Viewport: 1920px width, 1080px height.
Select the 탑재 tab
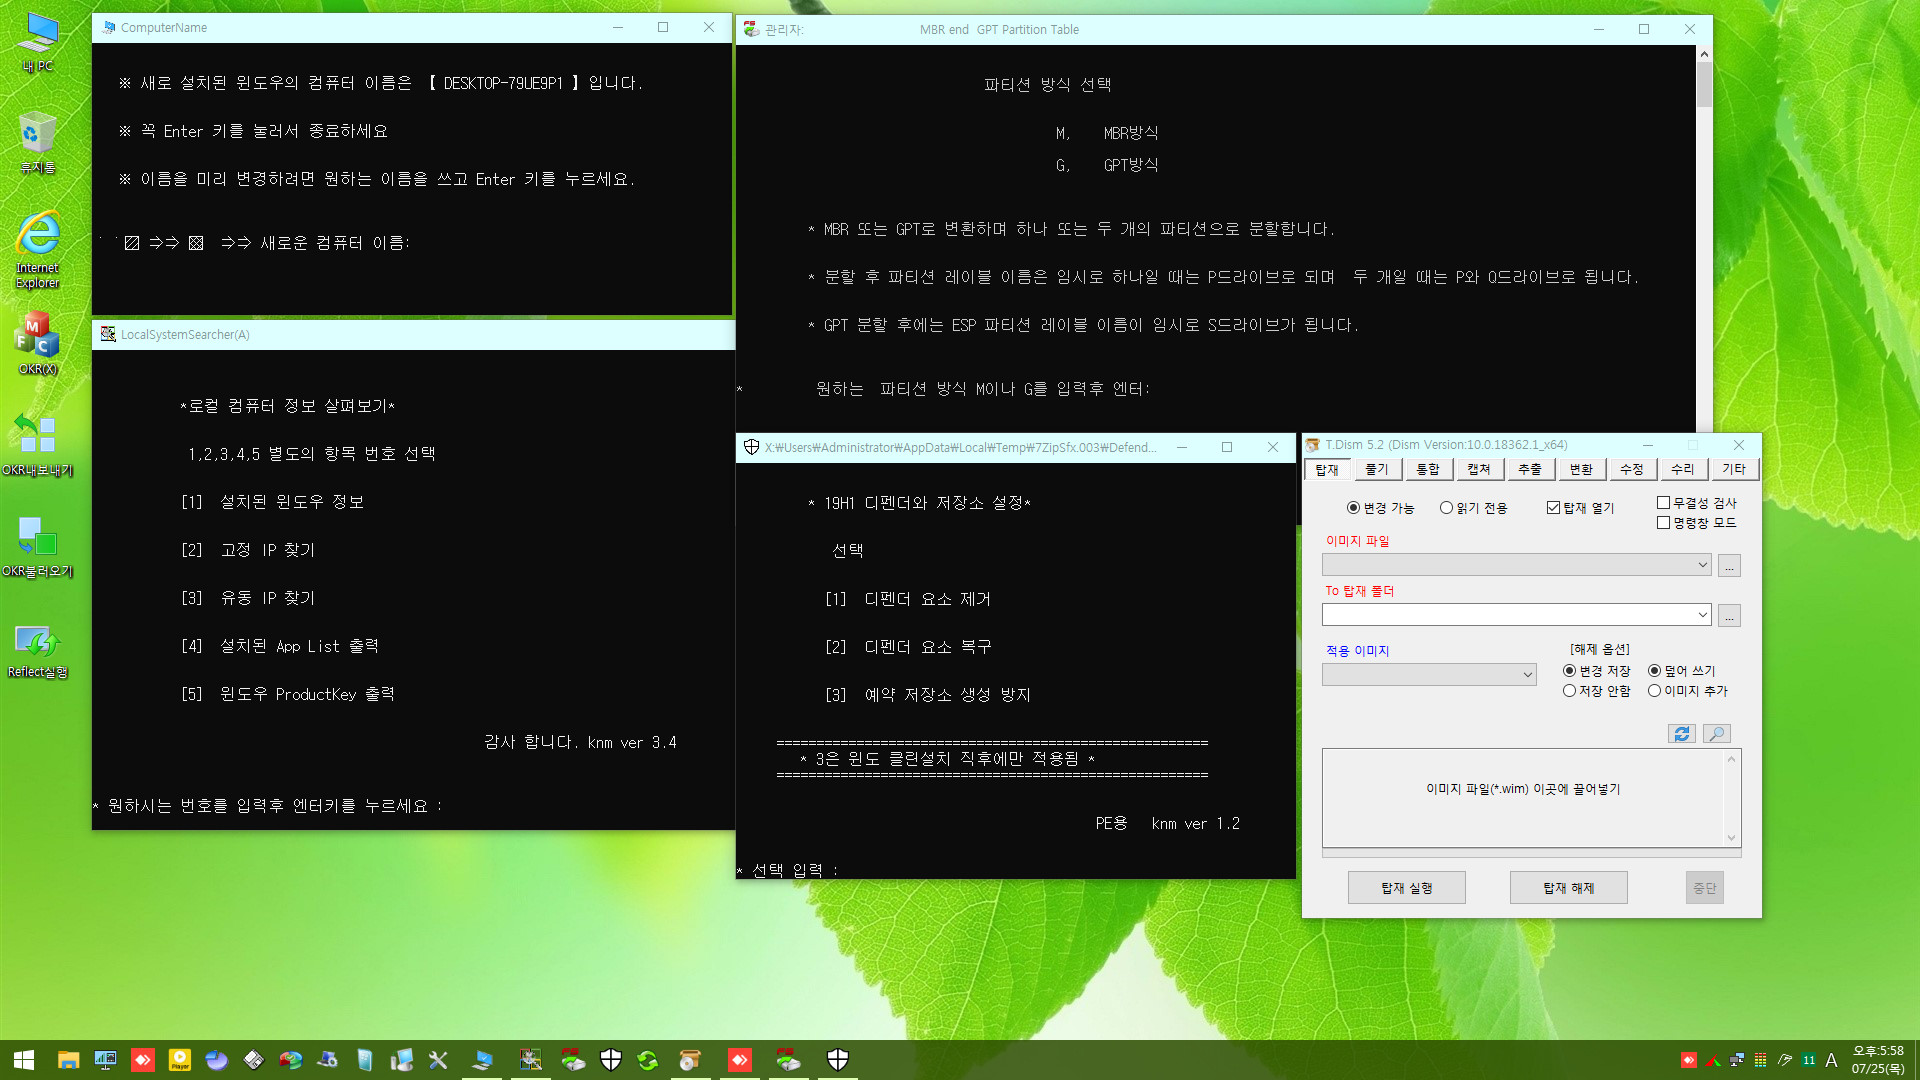tap(1327, 470)
